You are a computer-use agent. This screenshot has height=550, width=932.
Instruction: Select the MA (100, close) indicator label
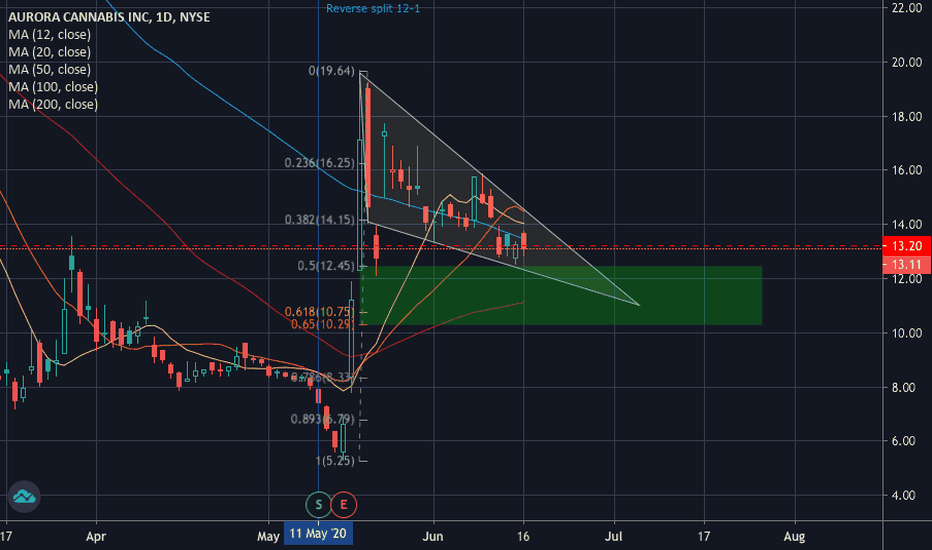click(x=53, y=87)
